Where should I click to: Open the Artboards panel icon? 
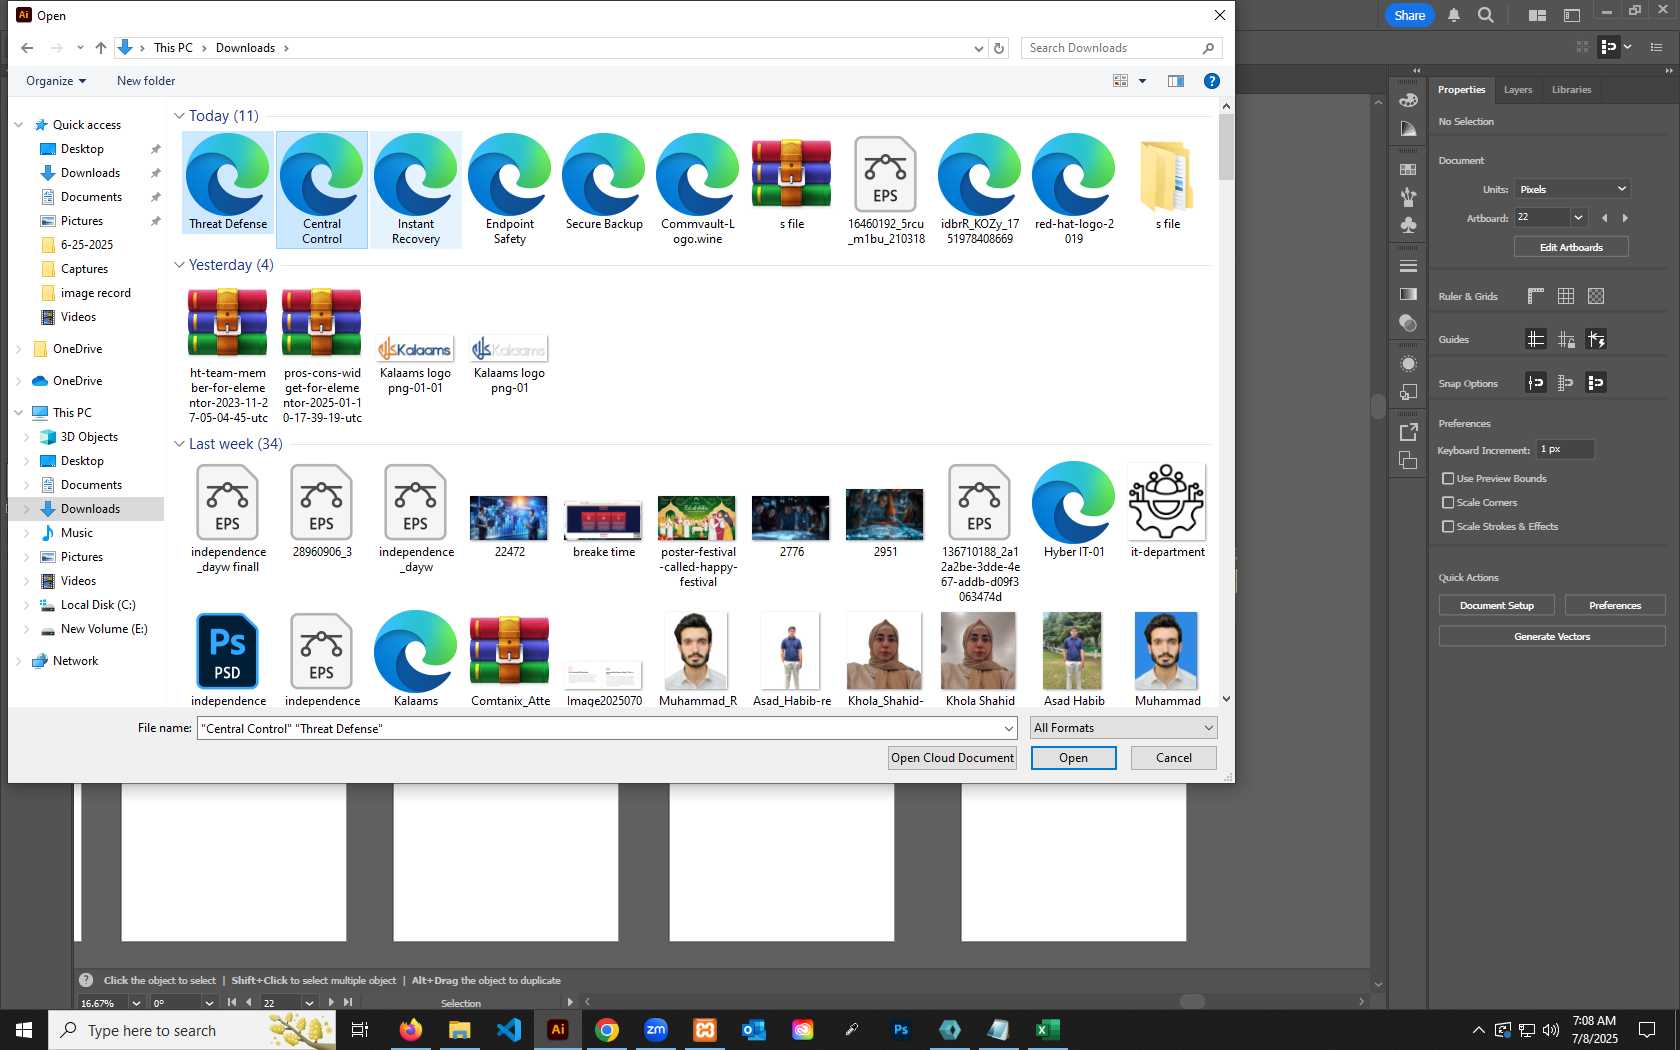[1408, 460]
